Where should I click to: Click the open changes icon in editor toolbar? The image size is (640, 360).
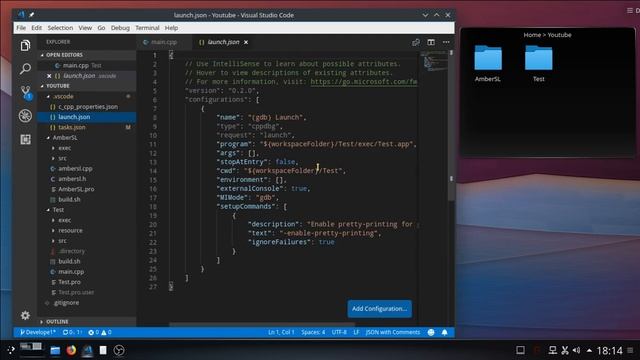coord(416,42)
